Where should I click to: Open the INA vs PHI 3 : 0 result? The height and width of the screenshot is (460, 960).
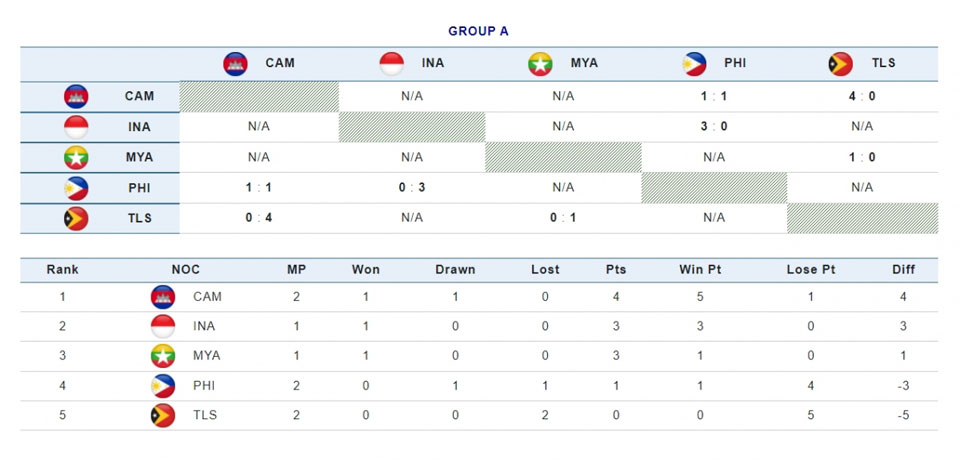tap(714, 127)
